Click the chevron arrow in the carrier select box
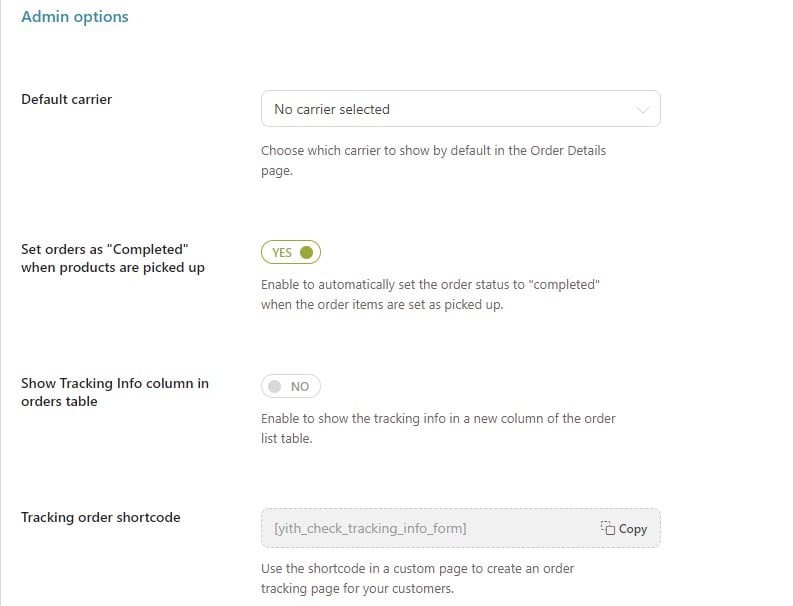 pos(643,110)
